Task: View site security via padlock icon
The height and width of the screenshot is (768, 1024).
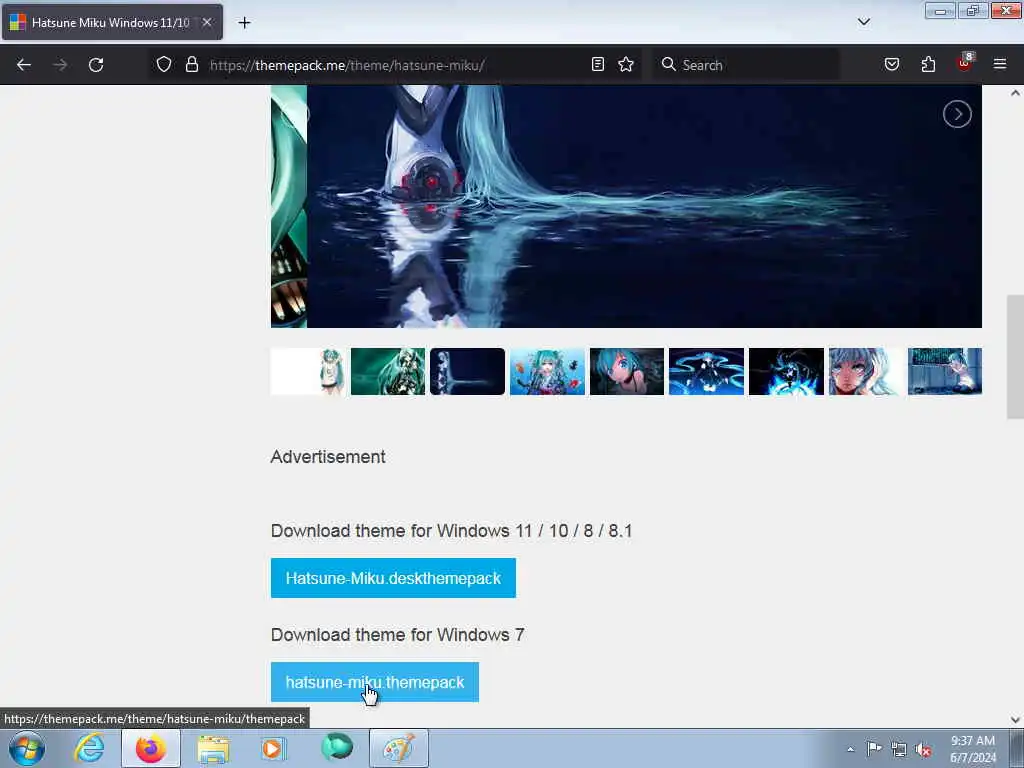Action: pos(191,64)
